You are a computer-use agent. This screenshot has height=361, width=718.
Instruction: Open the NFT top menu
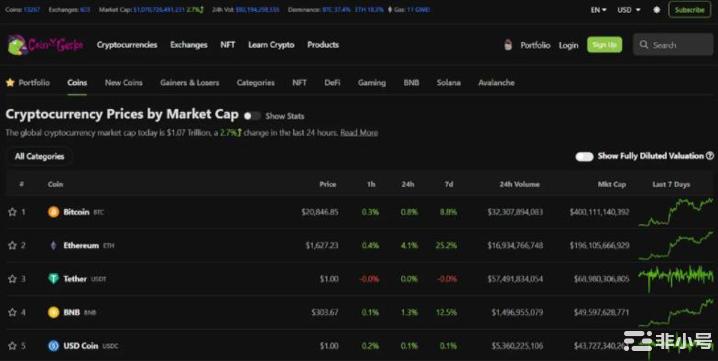(x=228, y=45)
